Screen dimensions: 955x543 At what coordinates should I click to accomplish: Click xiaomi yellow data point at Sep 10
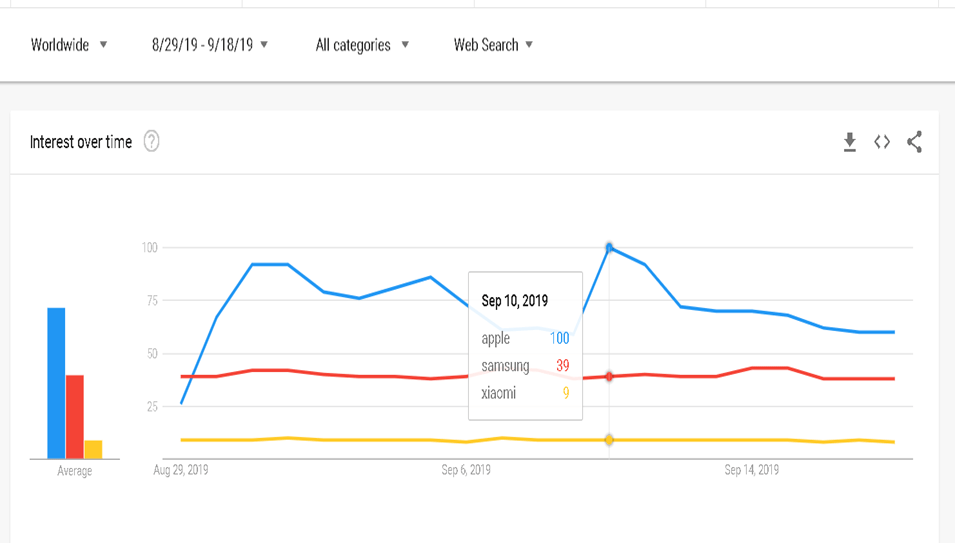[609, 440]
